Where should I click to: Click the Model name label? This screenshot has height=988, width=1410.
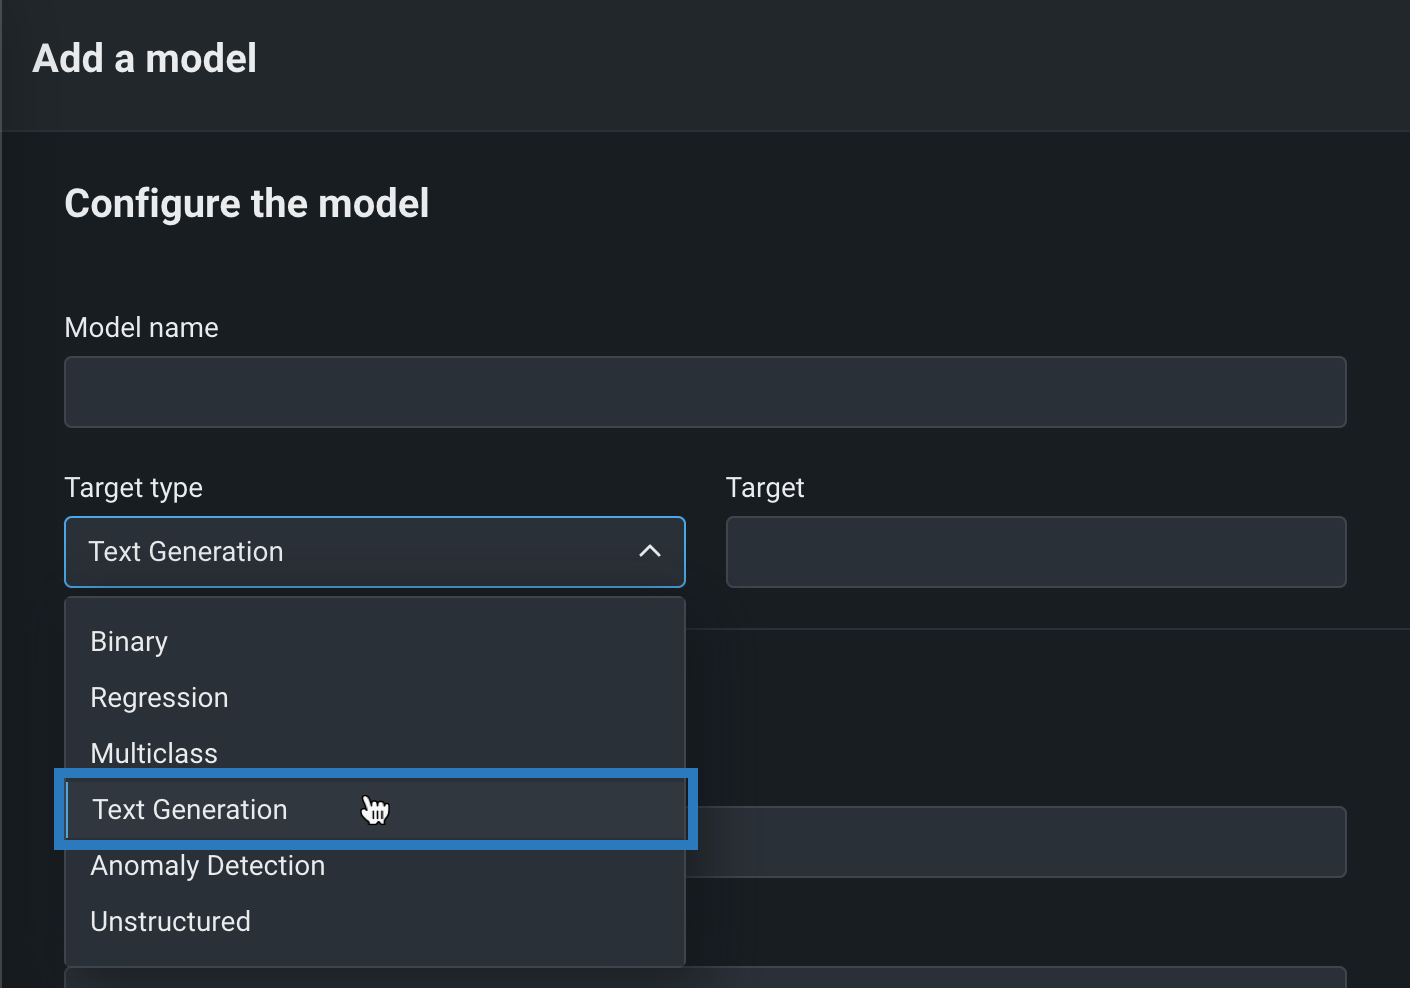pyautogui.click(x=141, y=328)
